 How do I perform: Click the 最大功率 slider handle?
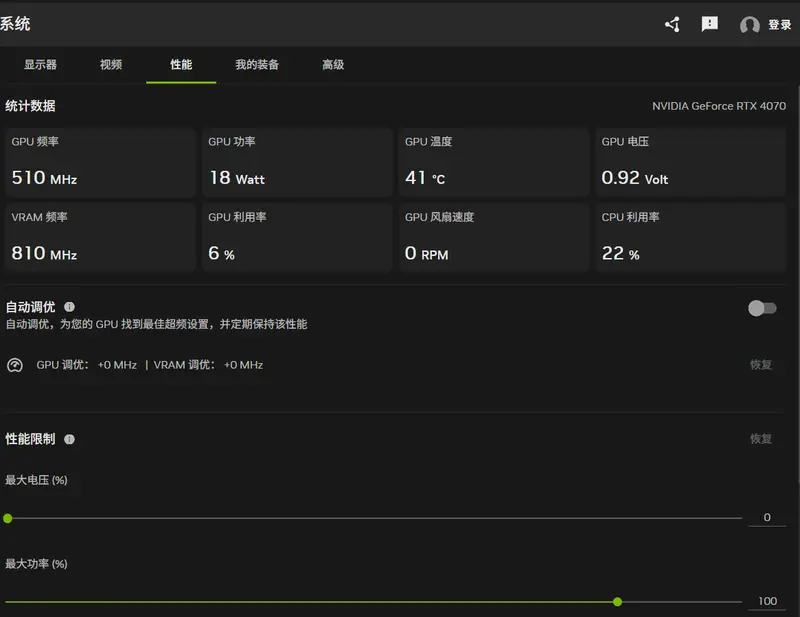(x=617, y=602)
